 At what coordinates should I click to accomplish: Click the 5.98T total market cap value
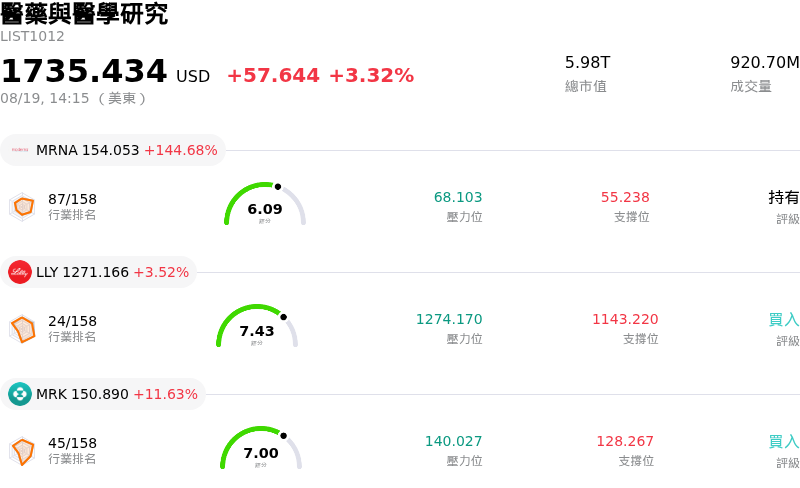click(x=587, y=62)
